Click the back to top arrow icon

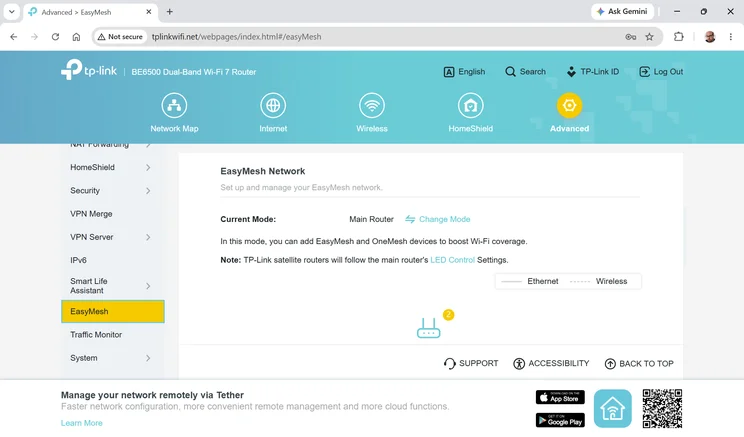pos(610,363)
